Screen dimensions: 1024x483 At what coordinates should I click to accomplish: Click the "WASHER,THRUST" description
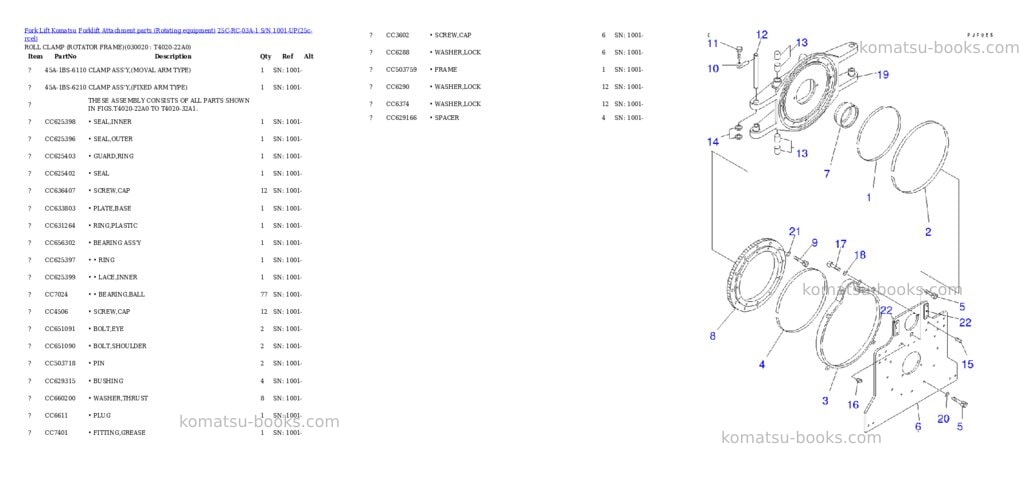tap(121, 398)
